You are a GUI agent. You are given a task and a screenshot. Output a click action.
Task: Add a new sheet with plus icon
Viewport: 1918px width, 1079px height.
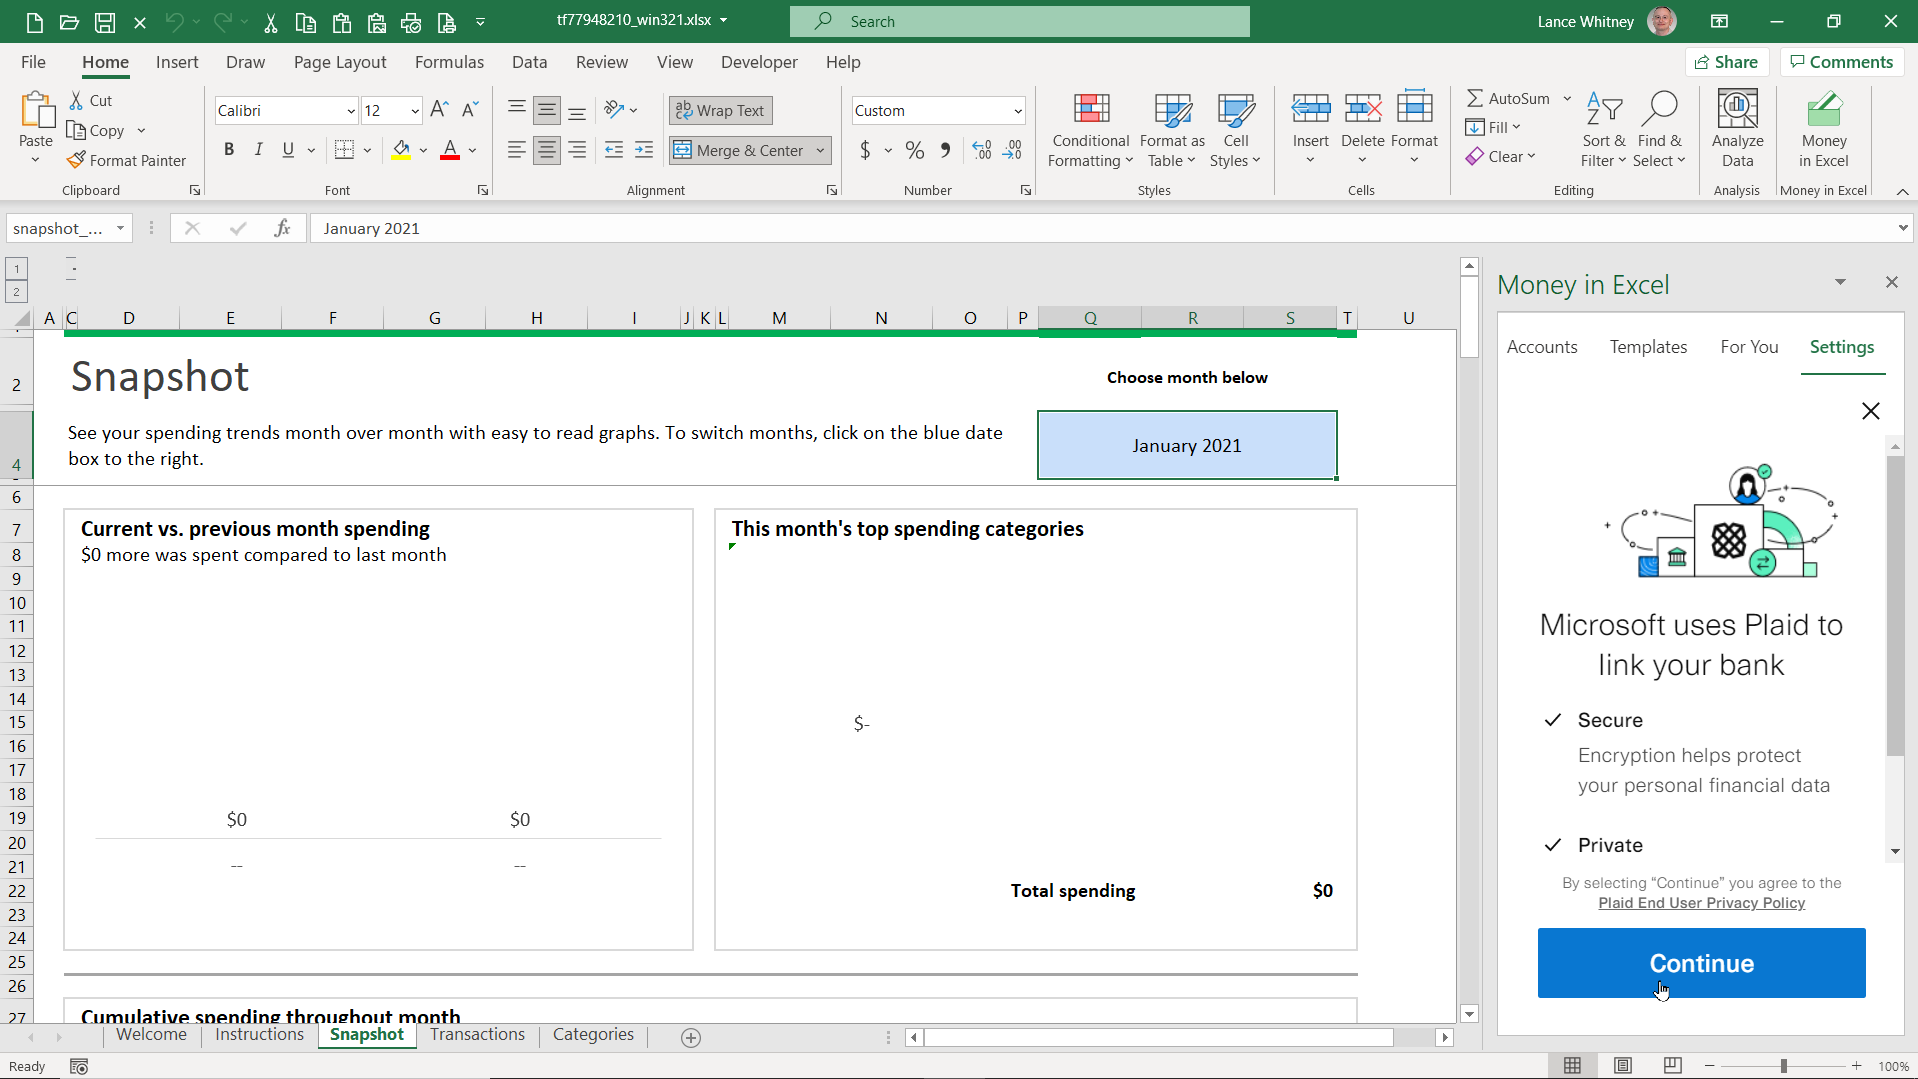(x=691, y=1038)
